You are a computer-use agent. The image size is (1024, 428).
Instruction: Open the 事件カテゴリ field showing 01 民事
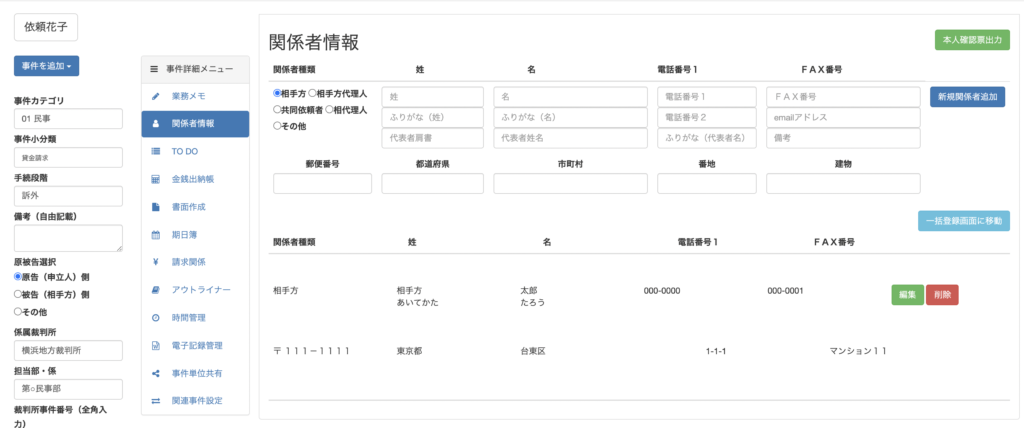click(x=67, y=119)
